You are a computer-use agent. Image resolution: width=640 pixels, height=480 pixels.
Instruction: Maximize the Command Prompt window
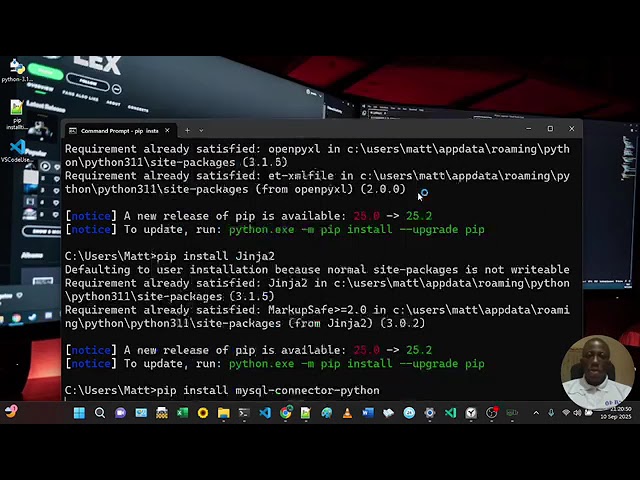click(550, 129)
